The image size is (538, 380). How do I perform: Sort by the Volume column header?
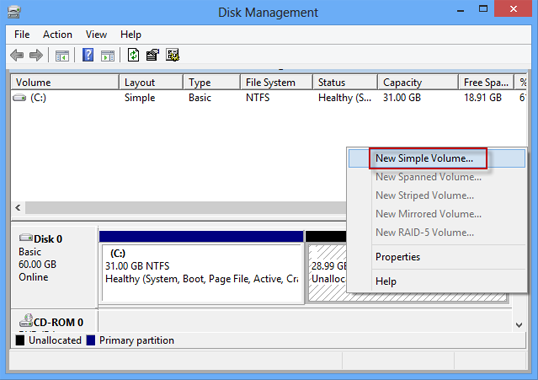click(x=65, y=82)
